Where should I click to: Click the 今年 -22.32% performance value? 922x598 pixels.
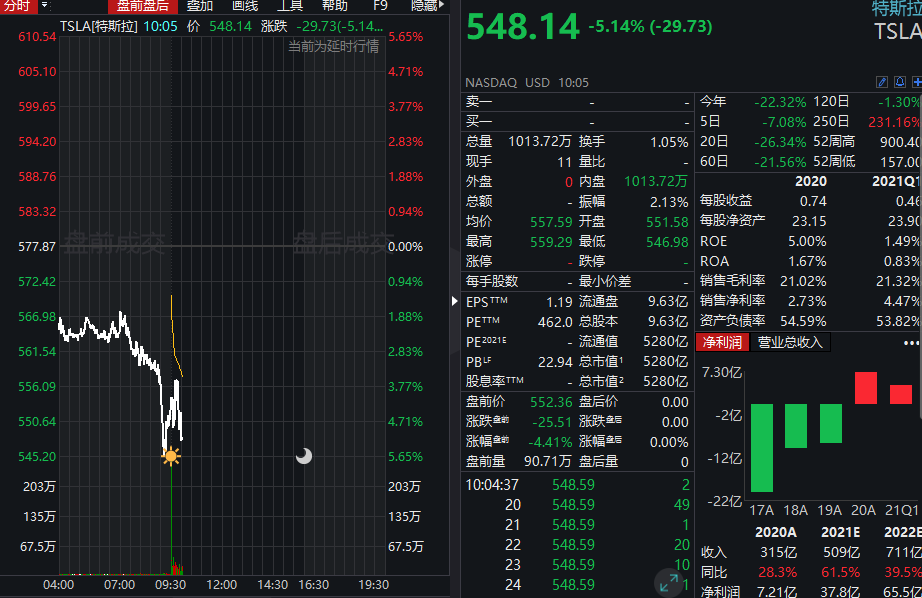pyautogui.click(x=780, y=102)
